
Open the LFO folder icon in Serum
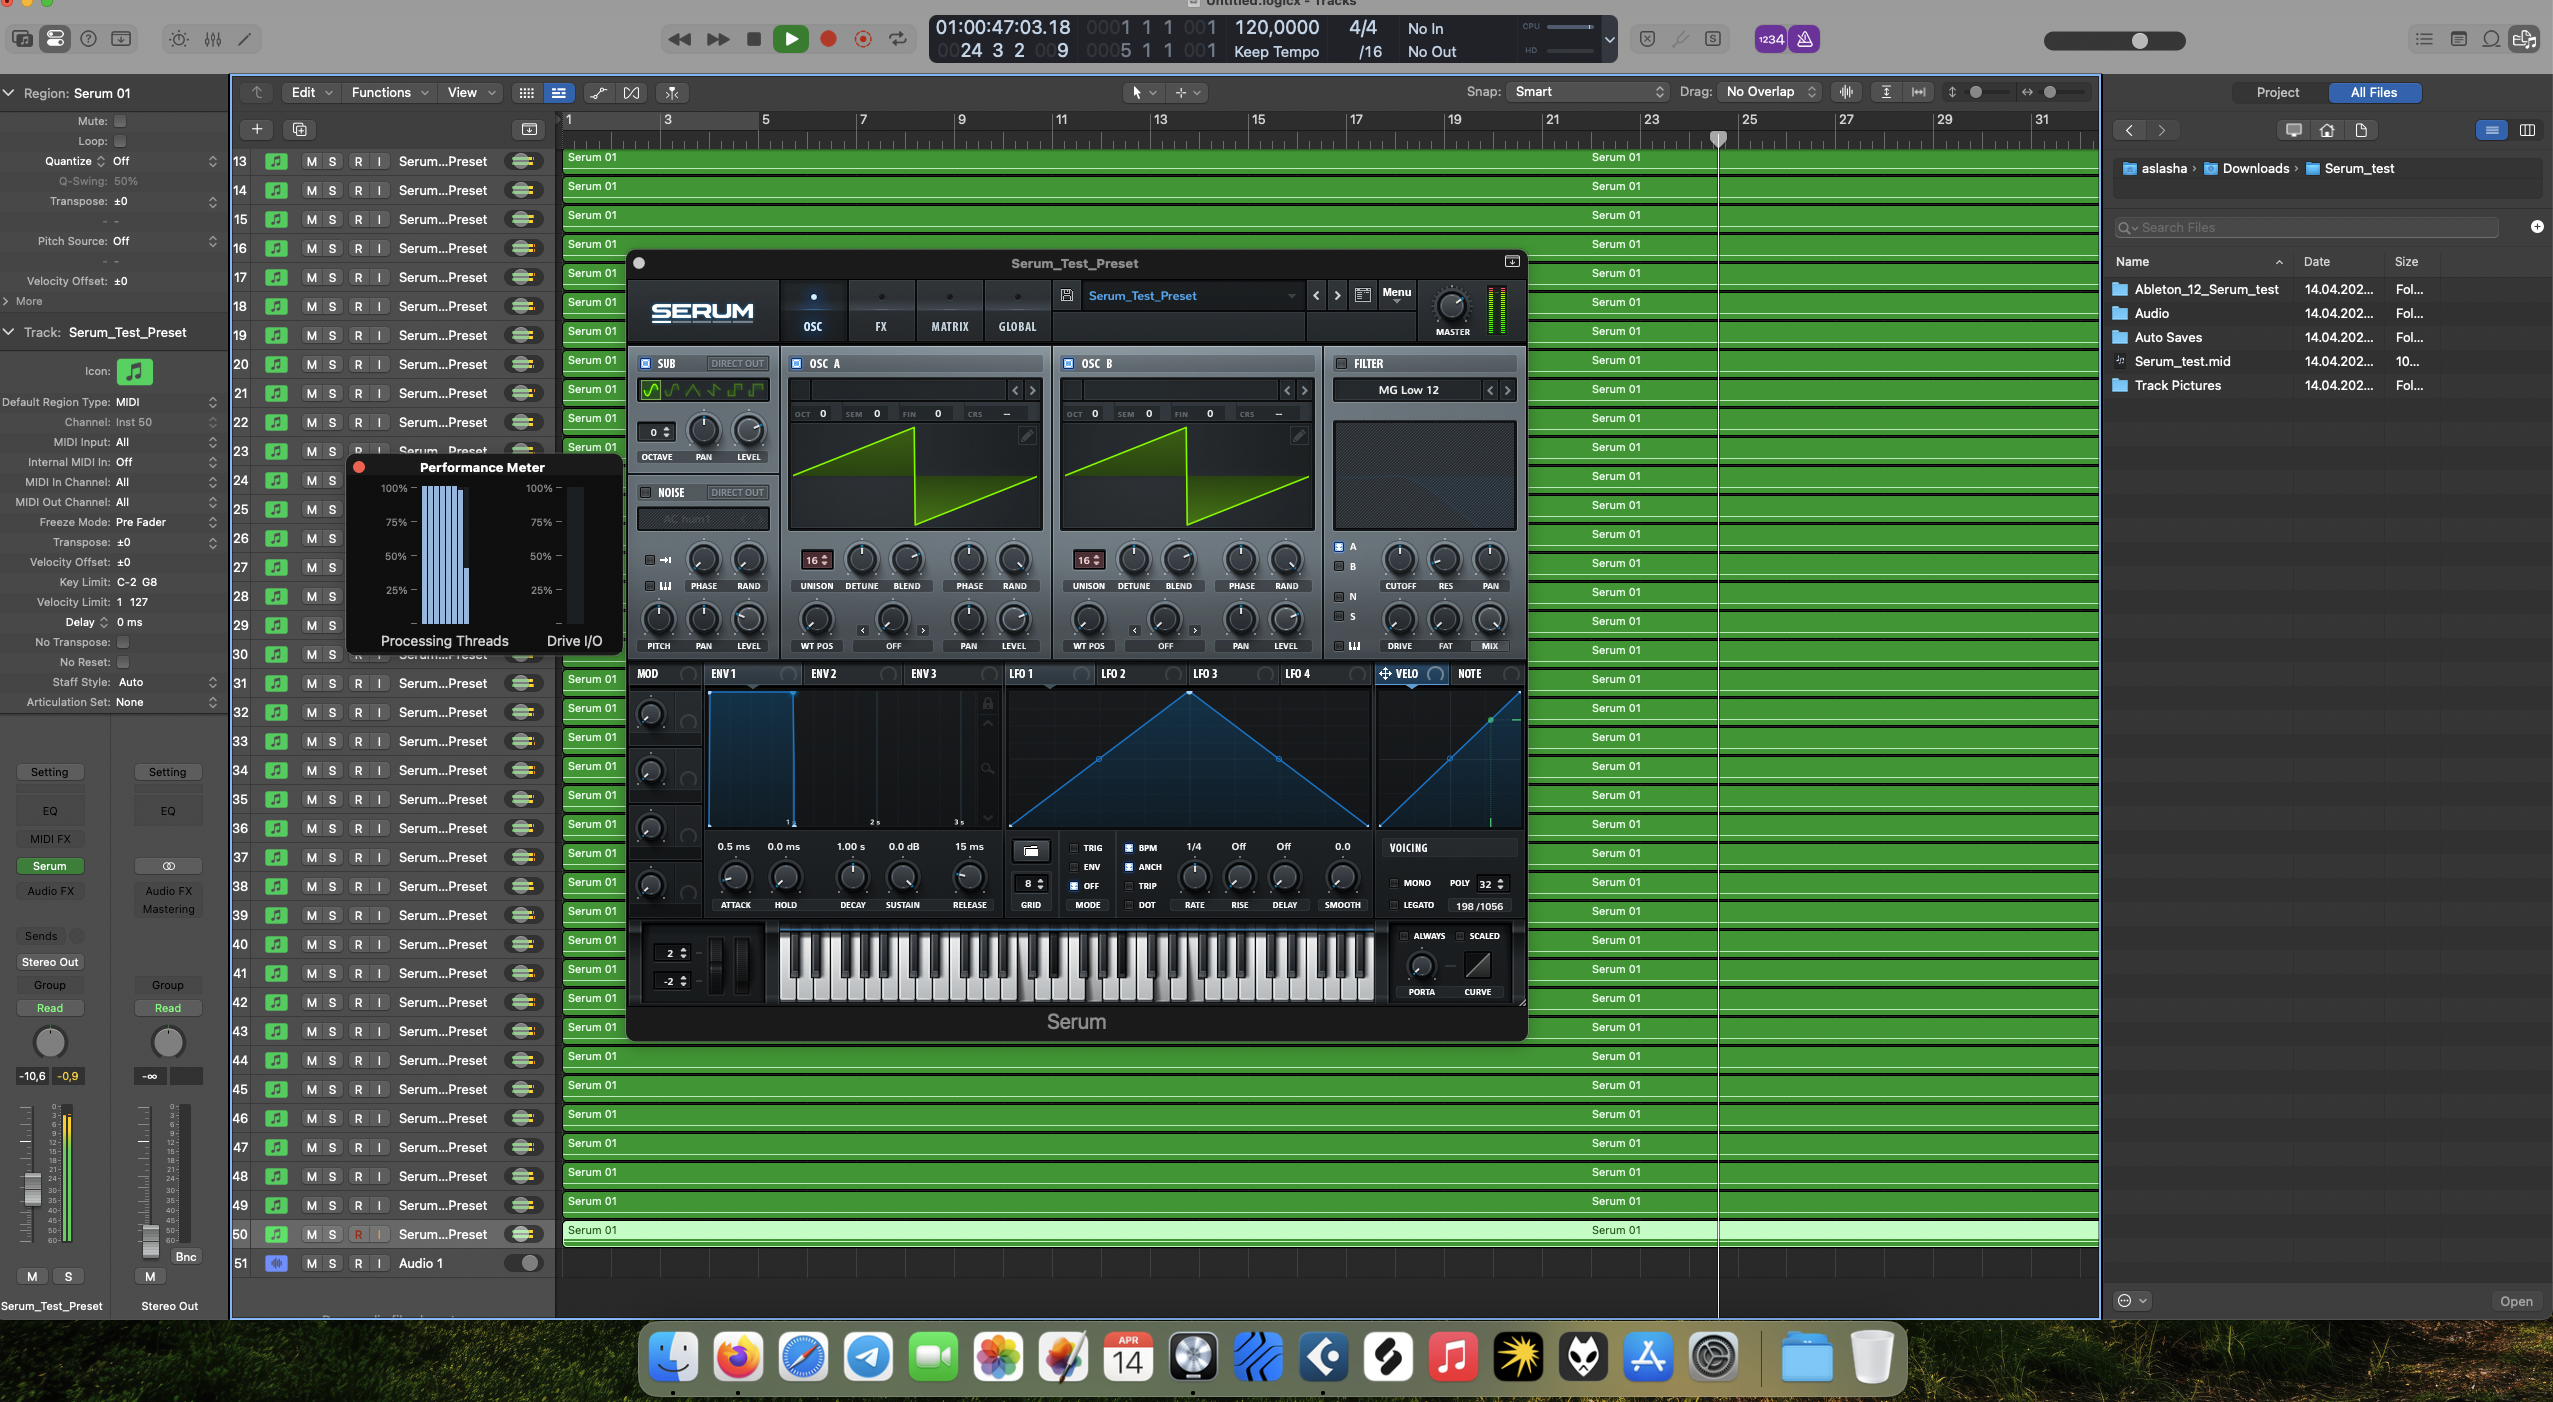point(1031,851)
